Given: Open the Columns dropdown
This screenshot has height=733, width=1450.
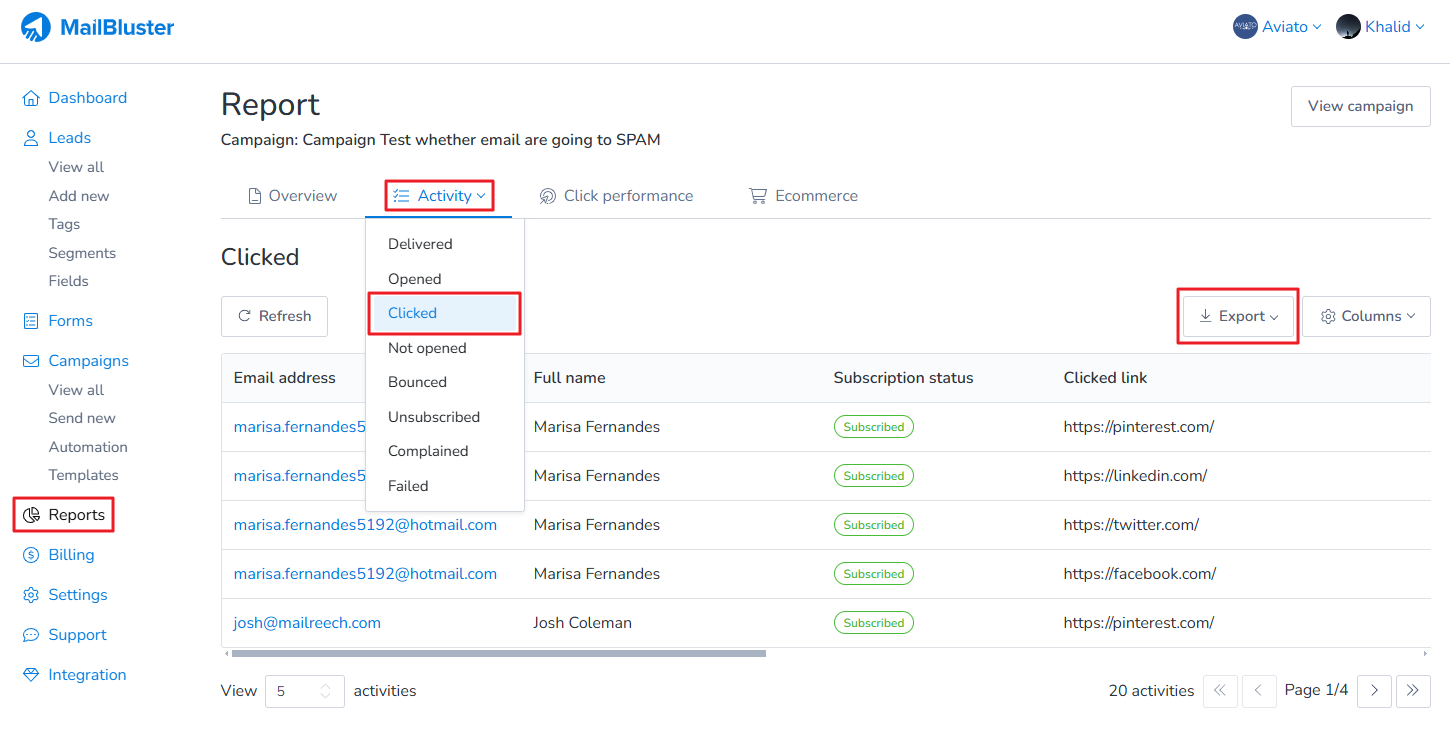Looking at the screenshot, I should point(1366,316).
